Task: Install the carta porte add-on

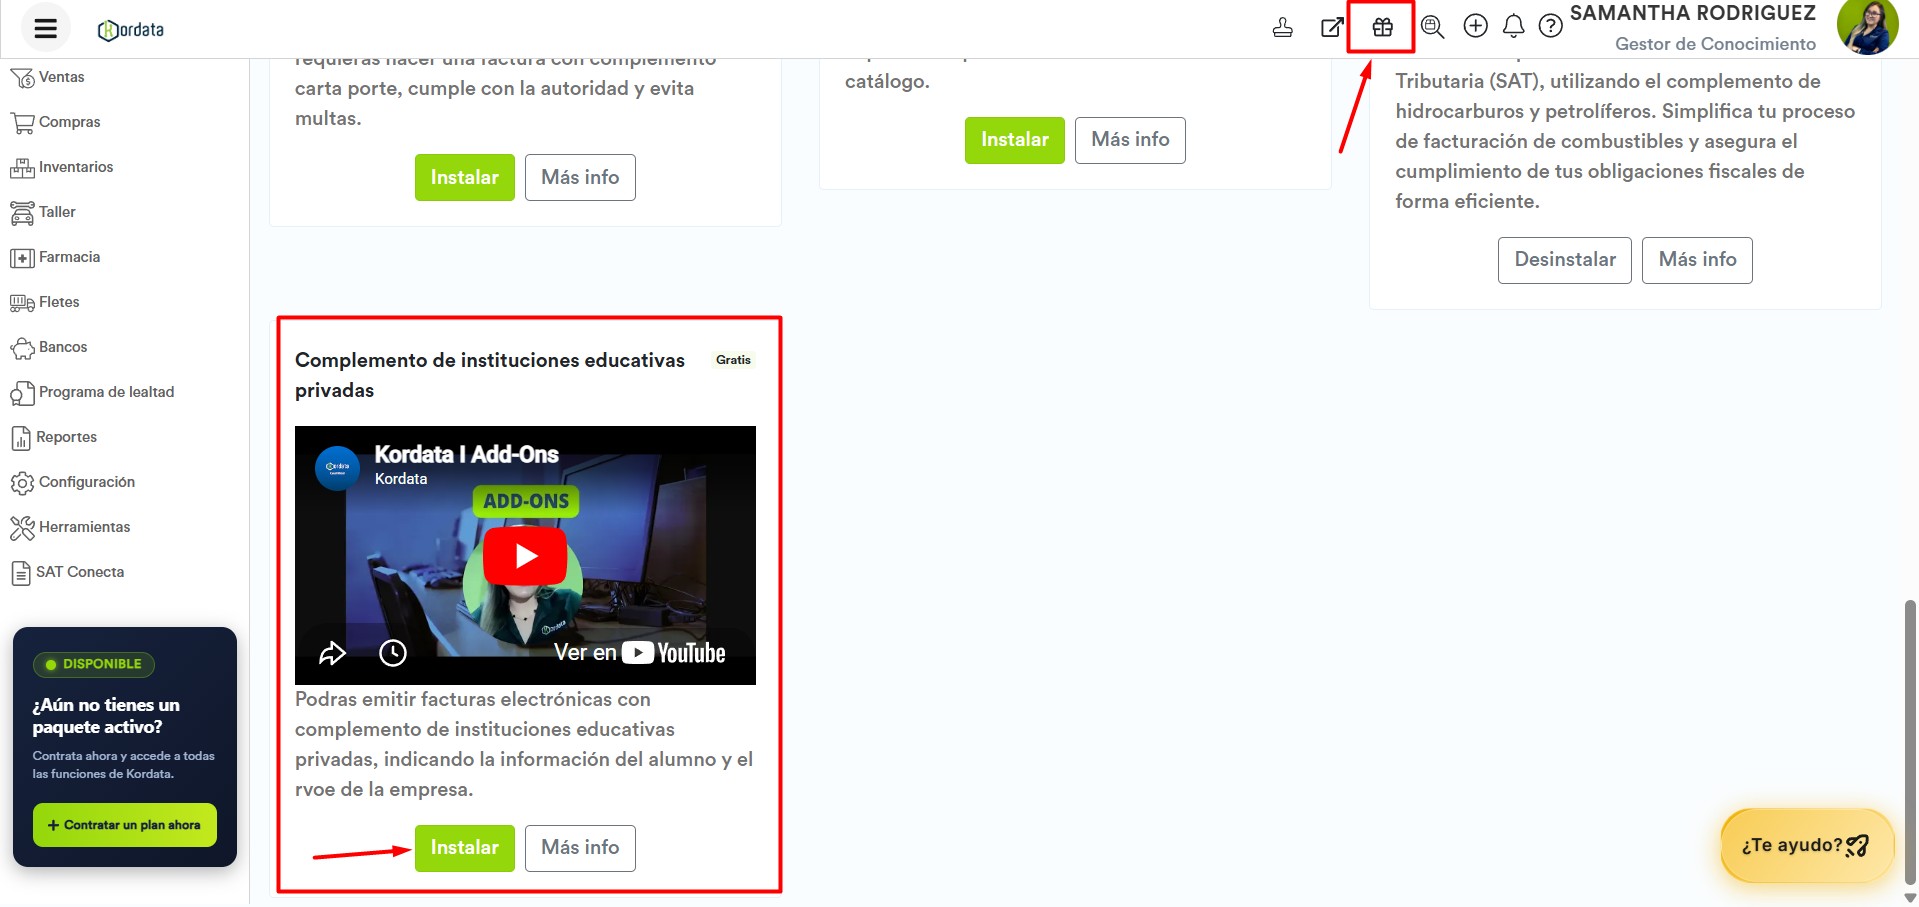Action: [x=465, y=177]
